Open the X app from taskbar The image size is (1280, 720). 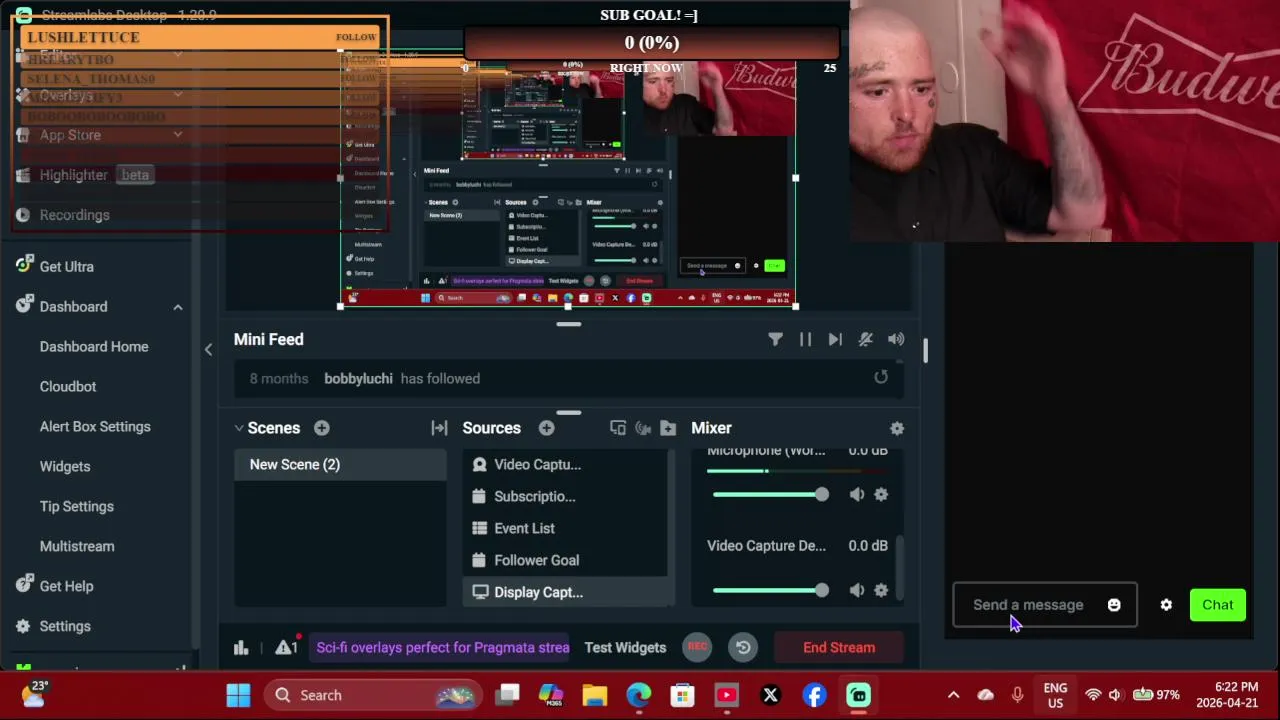pos(771,695)
